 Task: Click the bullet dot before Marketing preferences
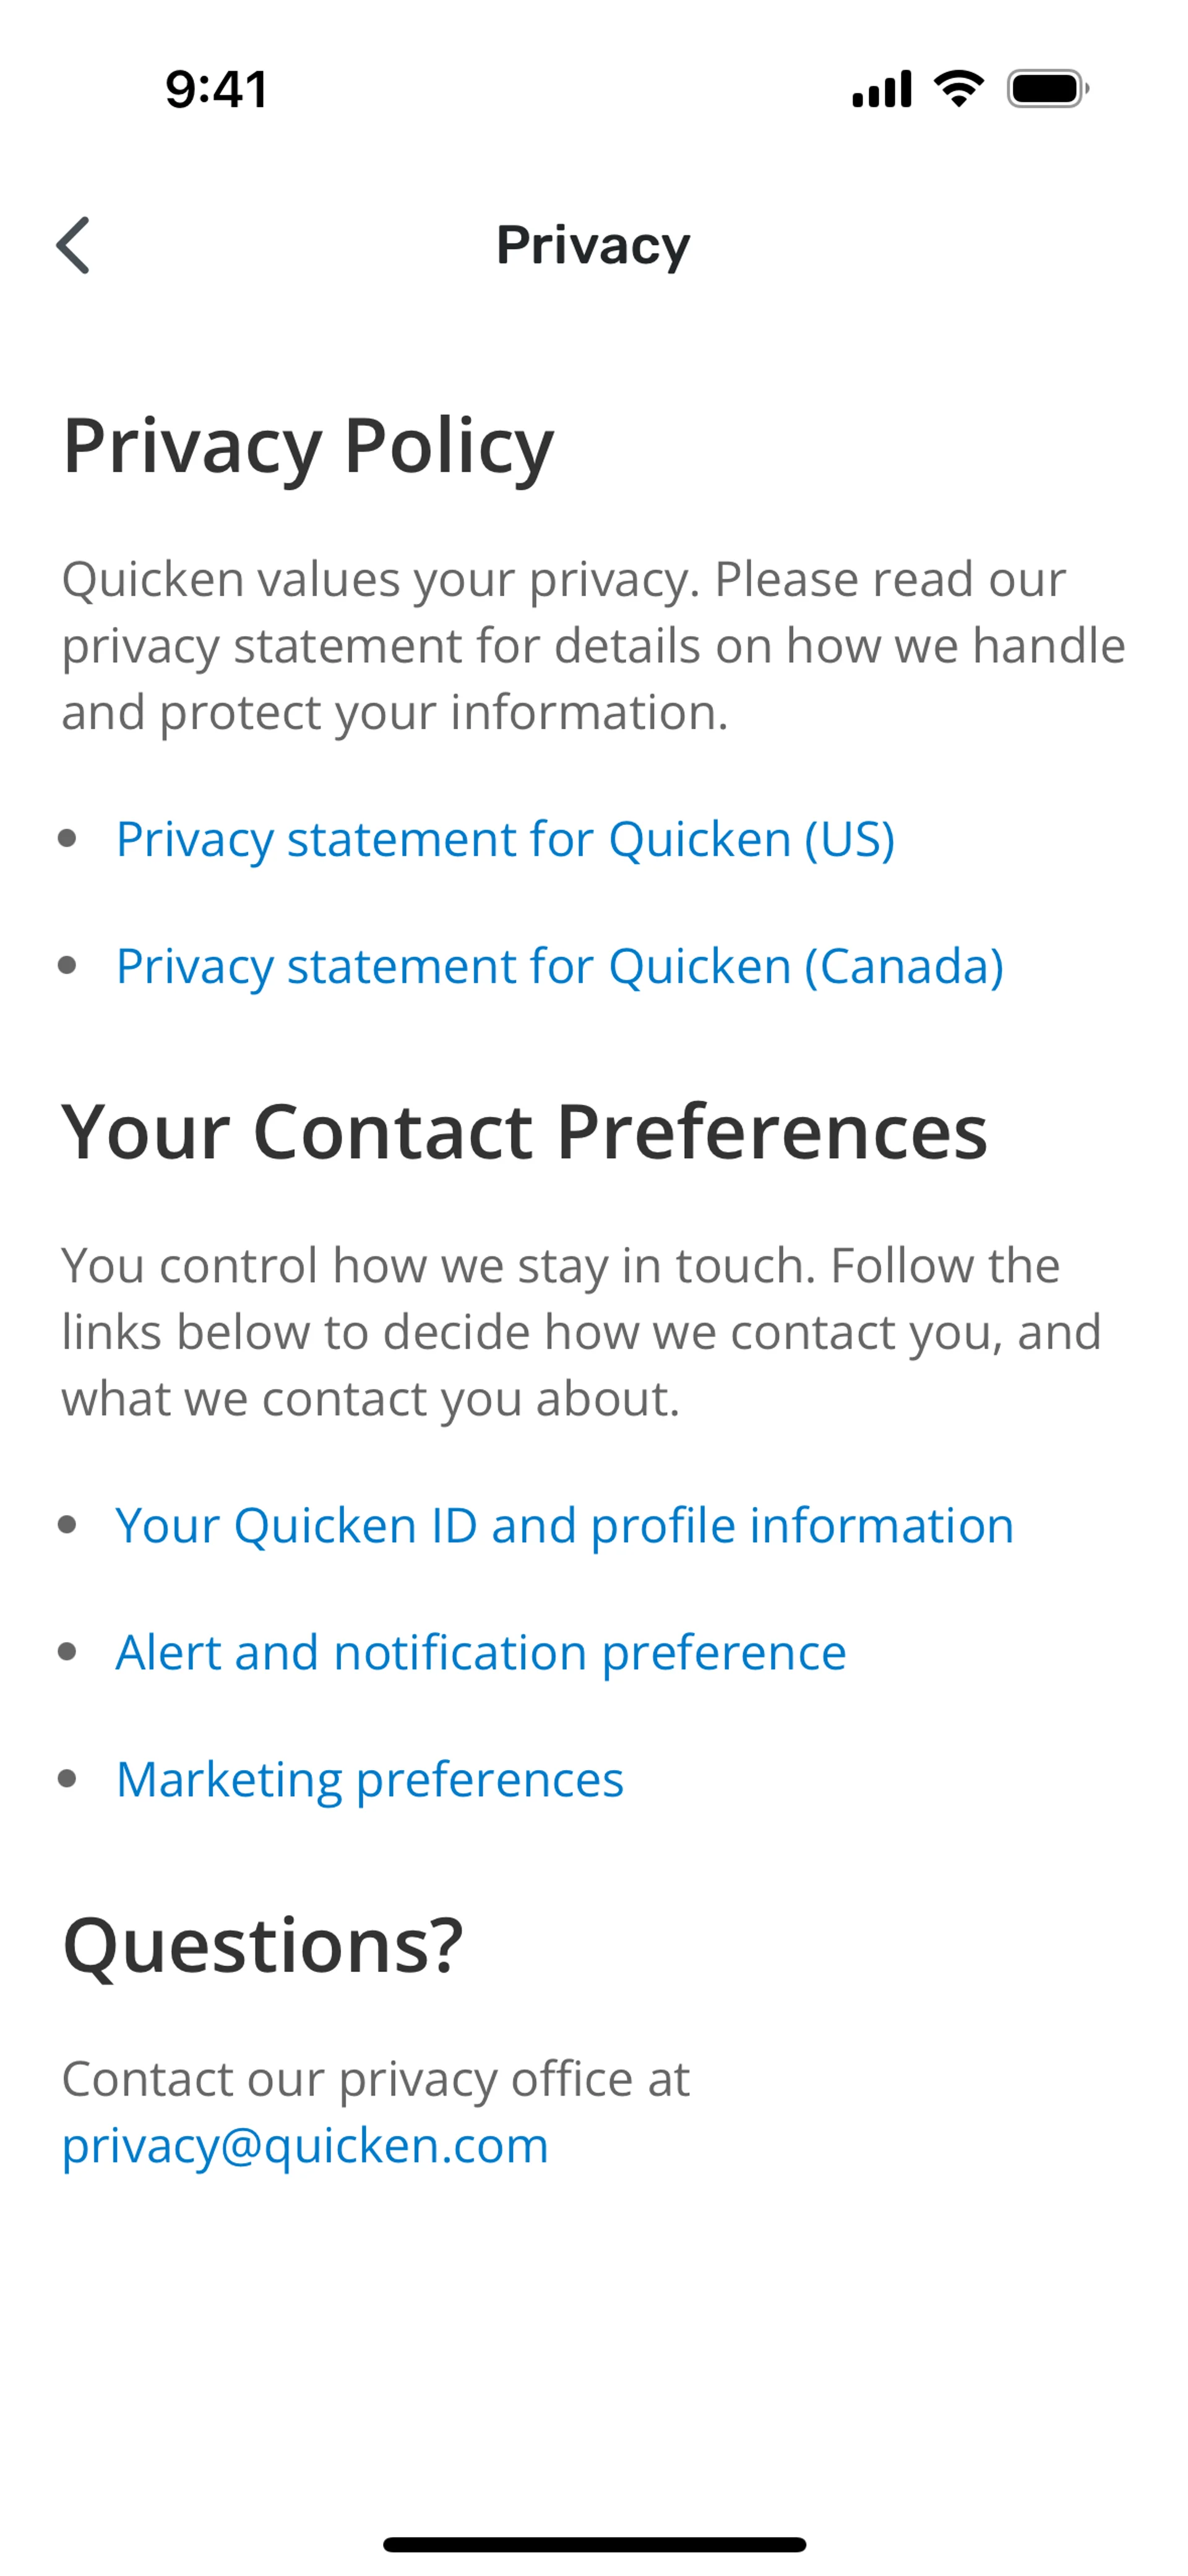tap(68, 1779)
